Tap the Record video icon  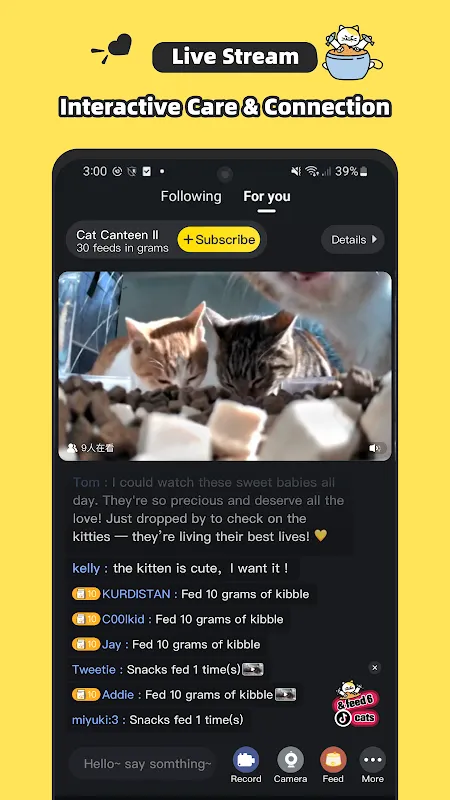(246, 760)
